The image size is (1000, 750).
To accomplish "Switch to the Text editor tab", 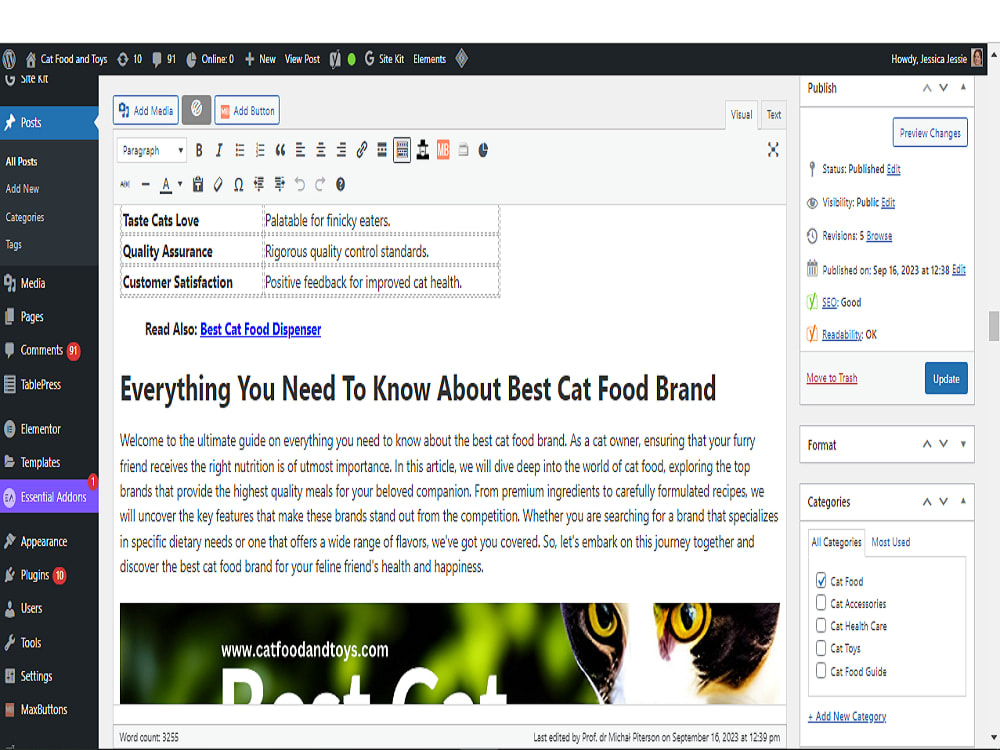I will [774, 115].
